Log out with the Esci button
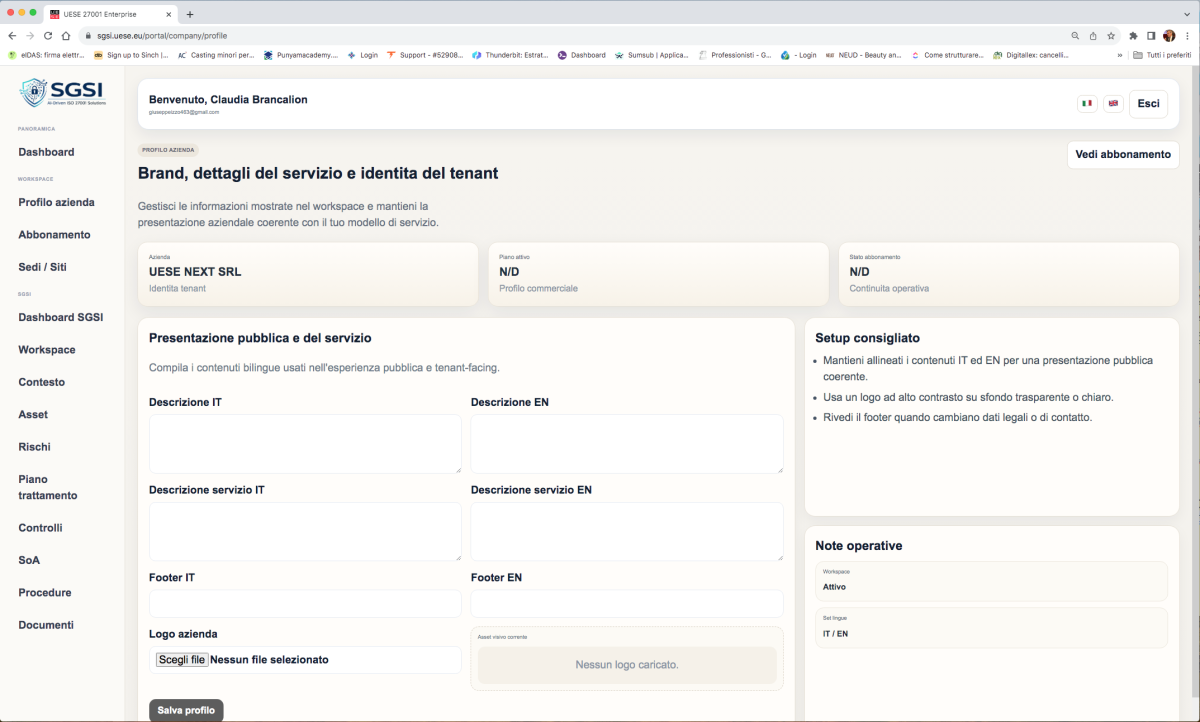The height and width of the screenshot is (722, 1200). tap(1148, 104)
